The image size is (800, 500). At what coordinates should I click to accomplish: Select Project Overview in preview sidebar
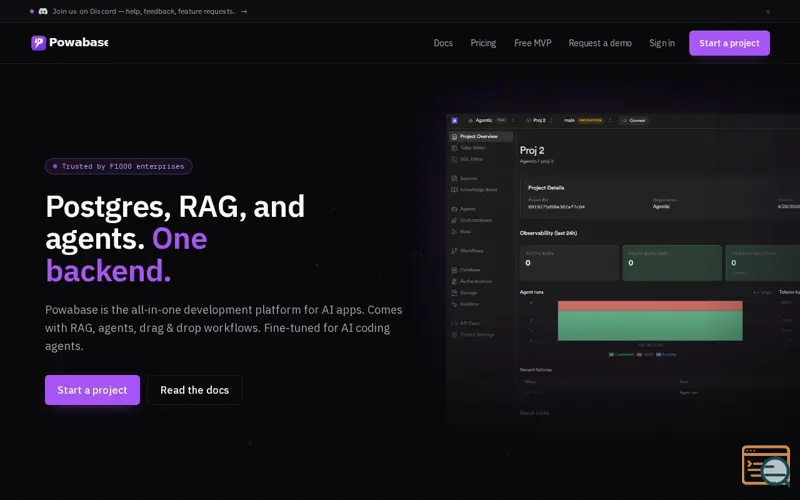point(481,136)
